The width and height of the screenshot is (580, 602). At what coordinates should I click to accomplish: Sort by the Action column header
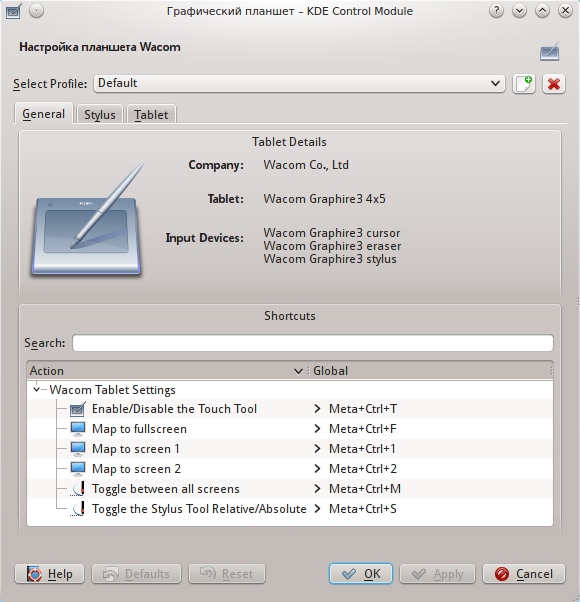pos(167,371)
